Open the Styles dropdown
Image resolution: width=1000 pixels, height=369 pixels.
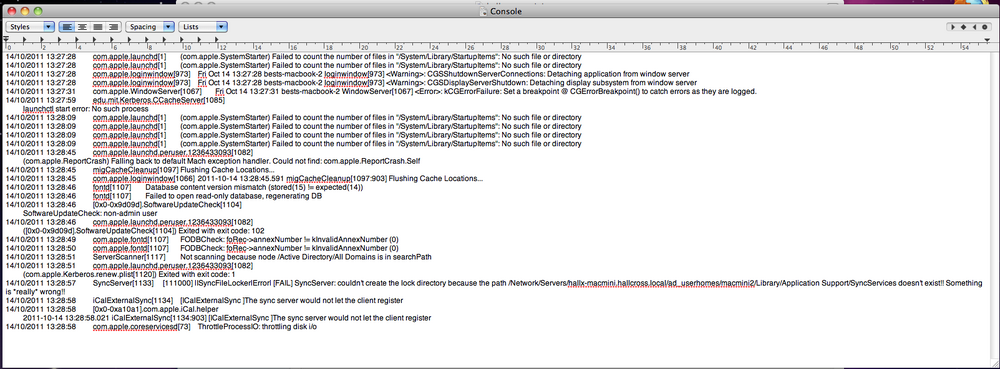[30, 27]
